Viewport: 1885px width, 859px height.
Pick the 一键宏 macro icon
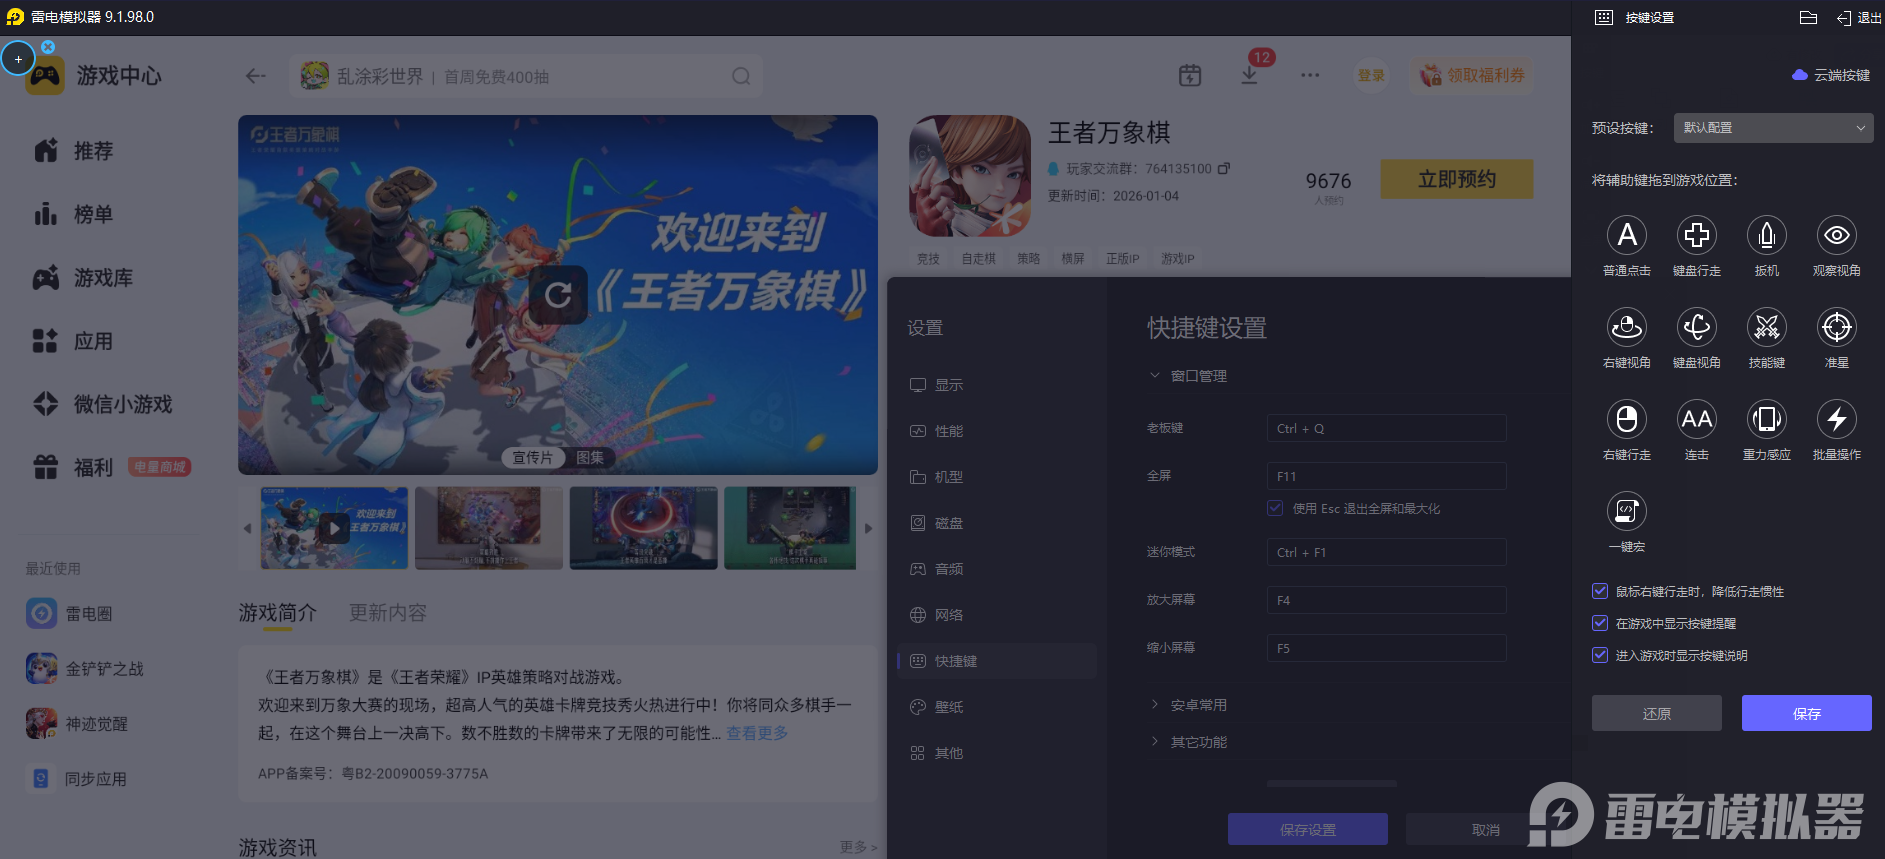point(1627,511)
